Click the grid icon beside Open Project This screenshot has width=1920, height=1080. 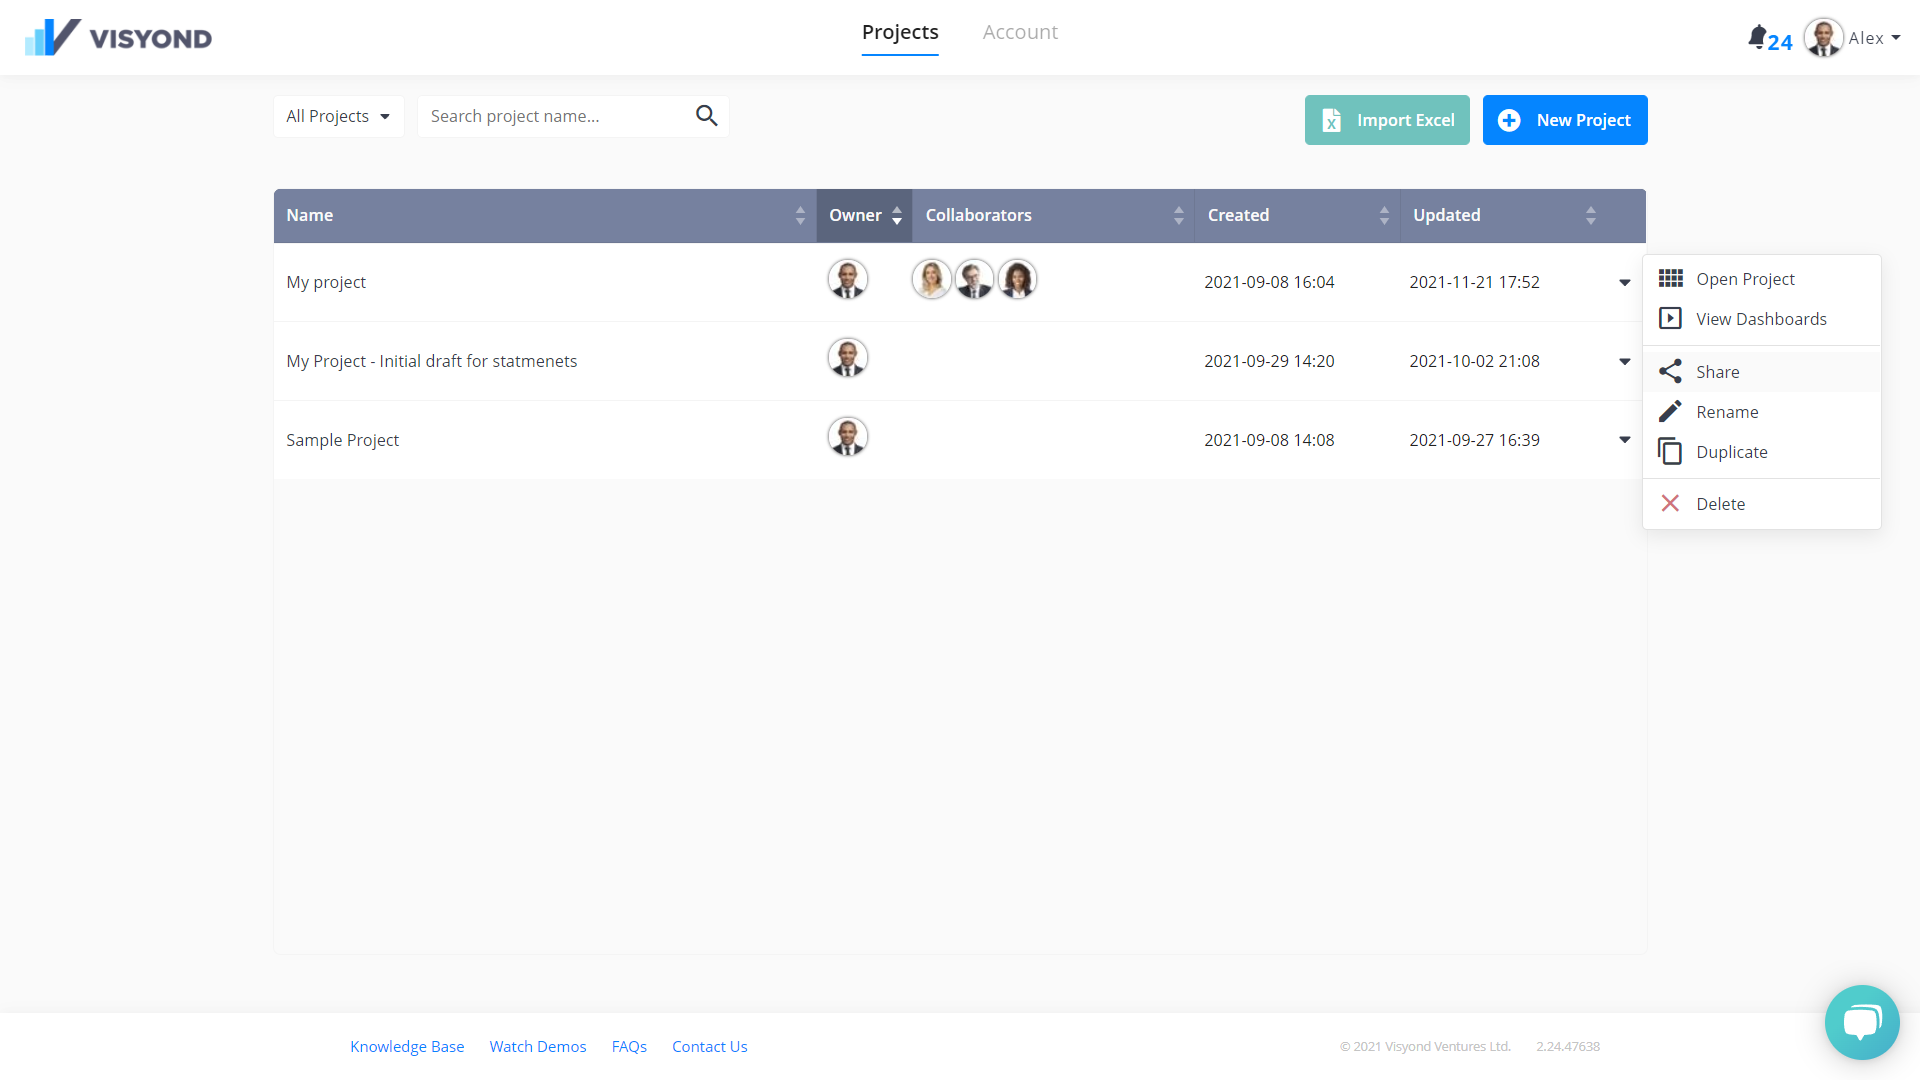[1670, 278]
